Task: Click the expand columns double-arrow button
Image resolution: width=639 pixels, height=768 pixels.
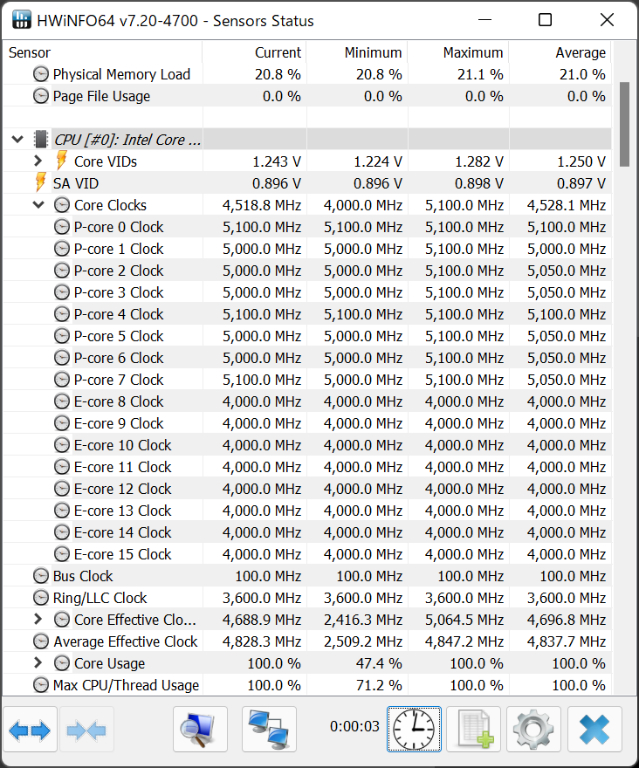Action: click(29, 730)
